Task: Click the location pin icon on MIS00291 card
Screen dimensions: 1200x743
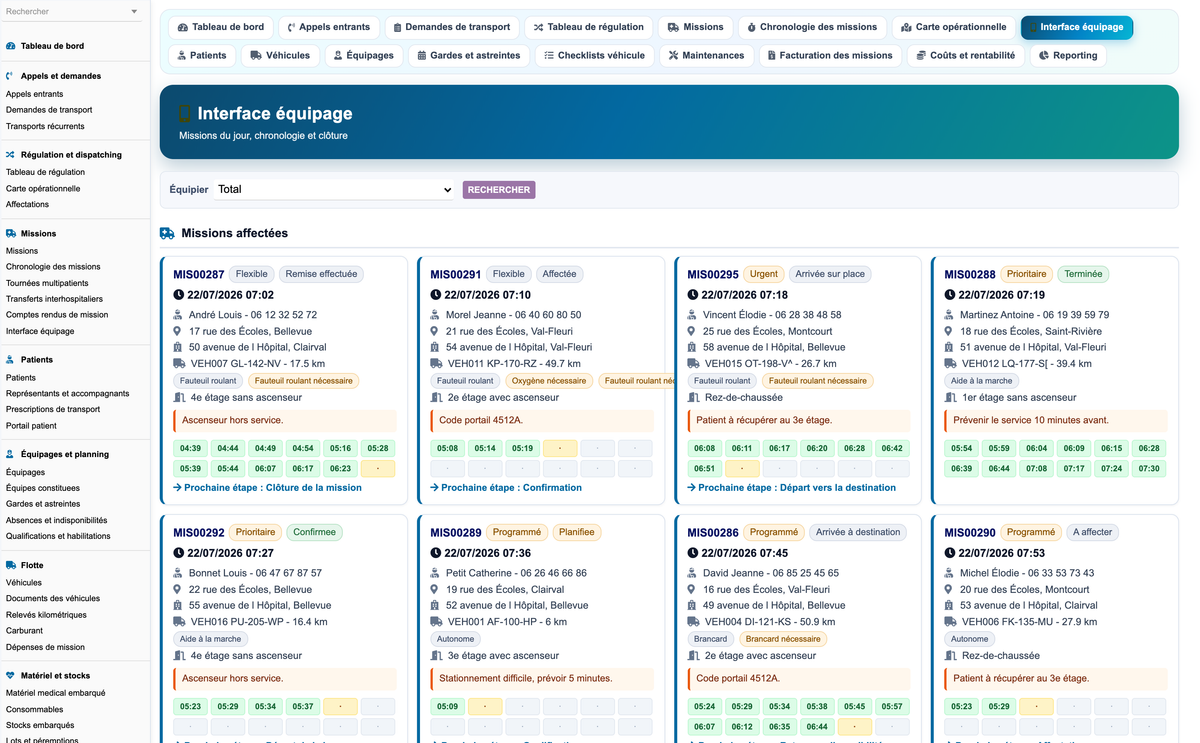Action: click(436, 331)
